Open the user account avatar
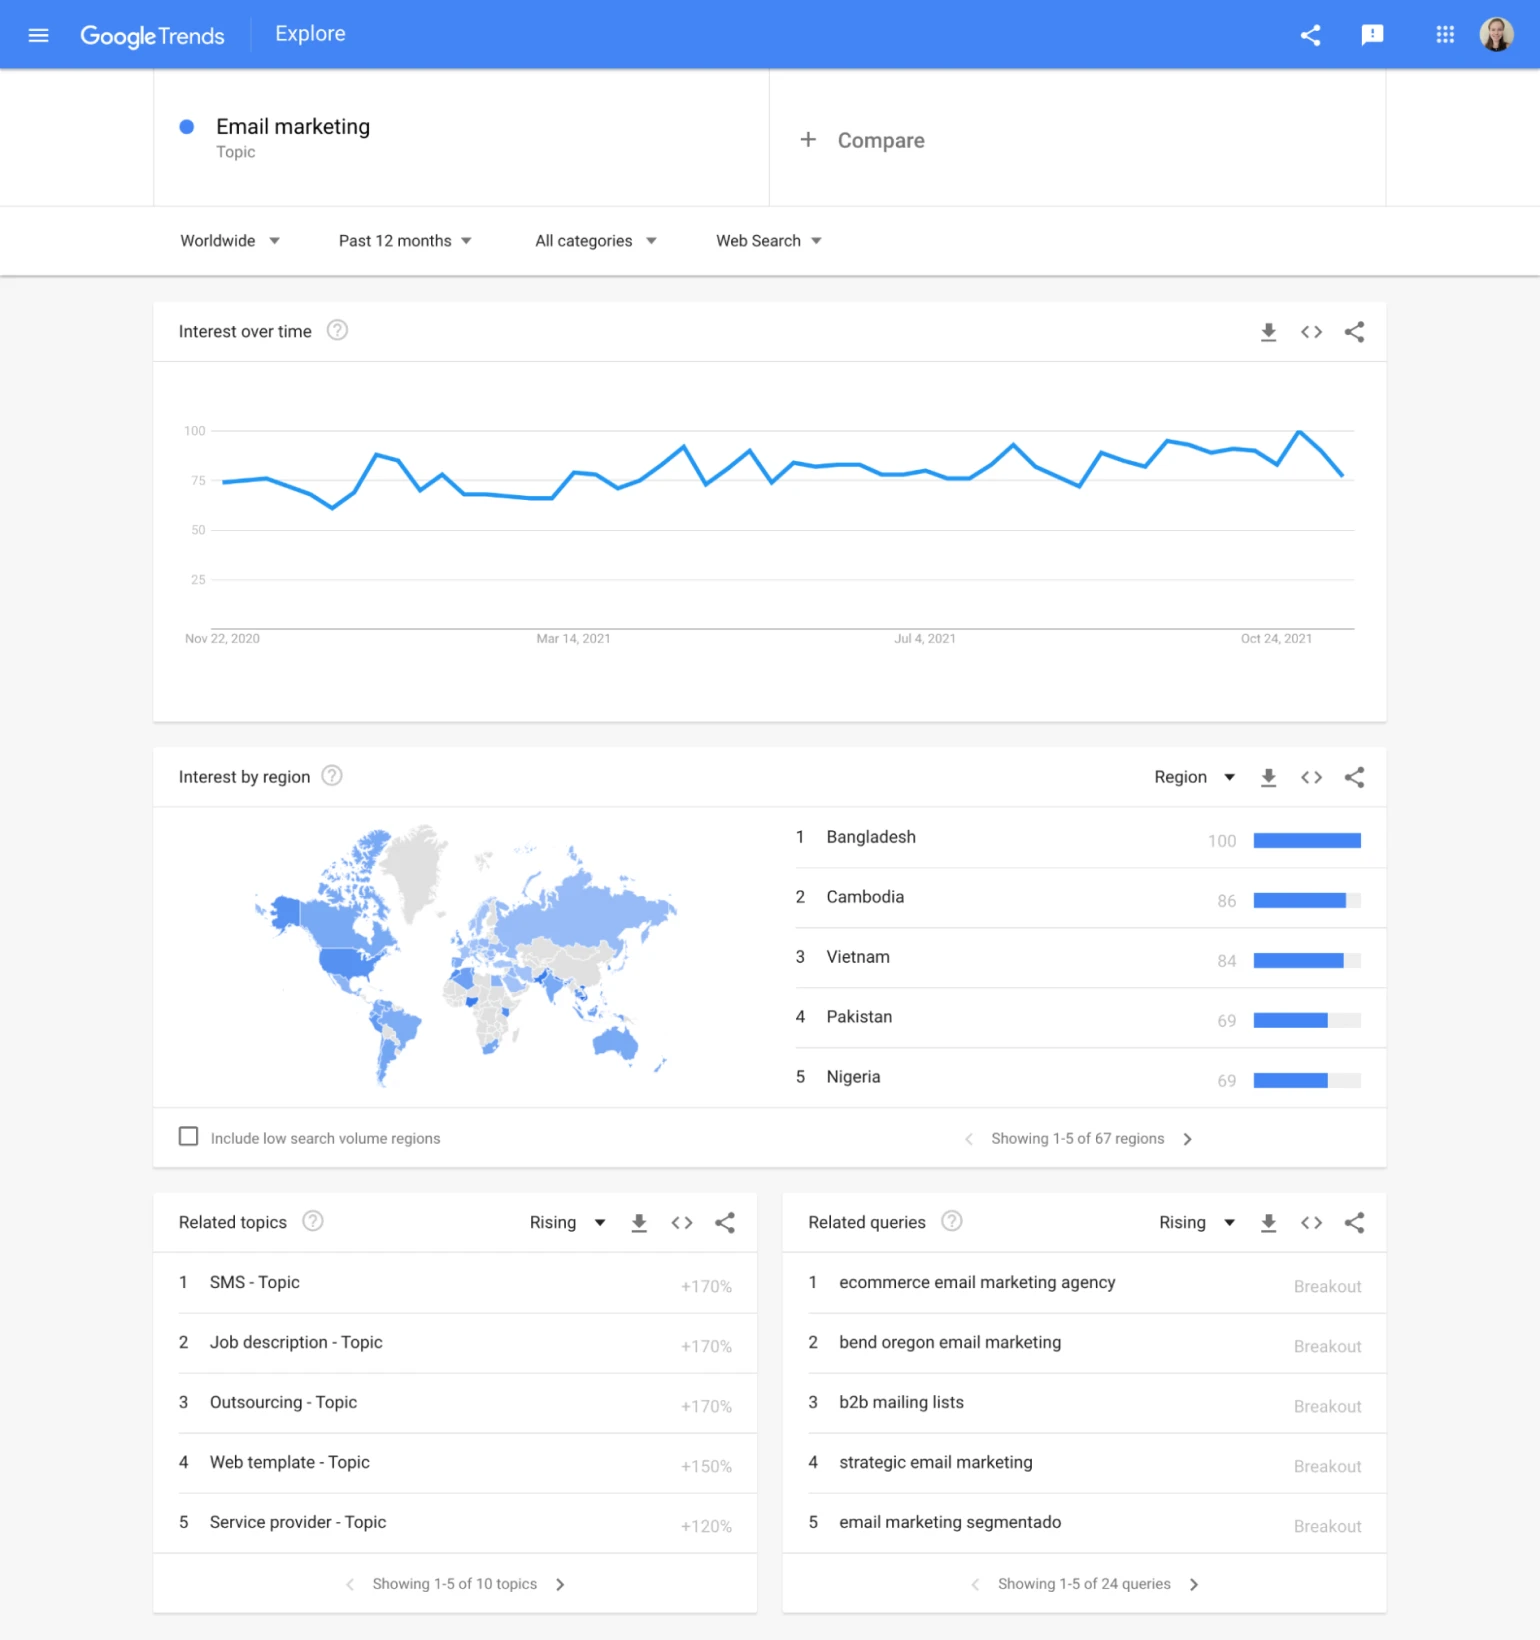Image resolution: width=1540 pixels, height=1640 pixels. click(x=1496, y=35)
